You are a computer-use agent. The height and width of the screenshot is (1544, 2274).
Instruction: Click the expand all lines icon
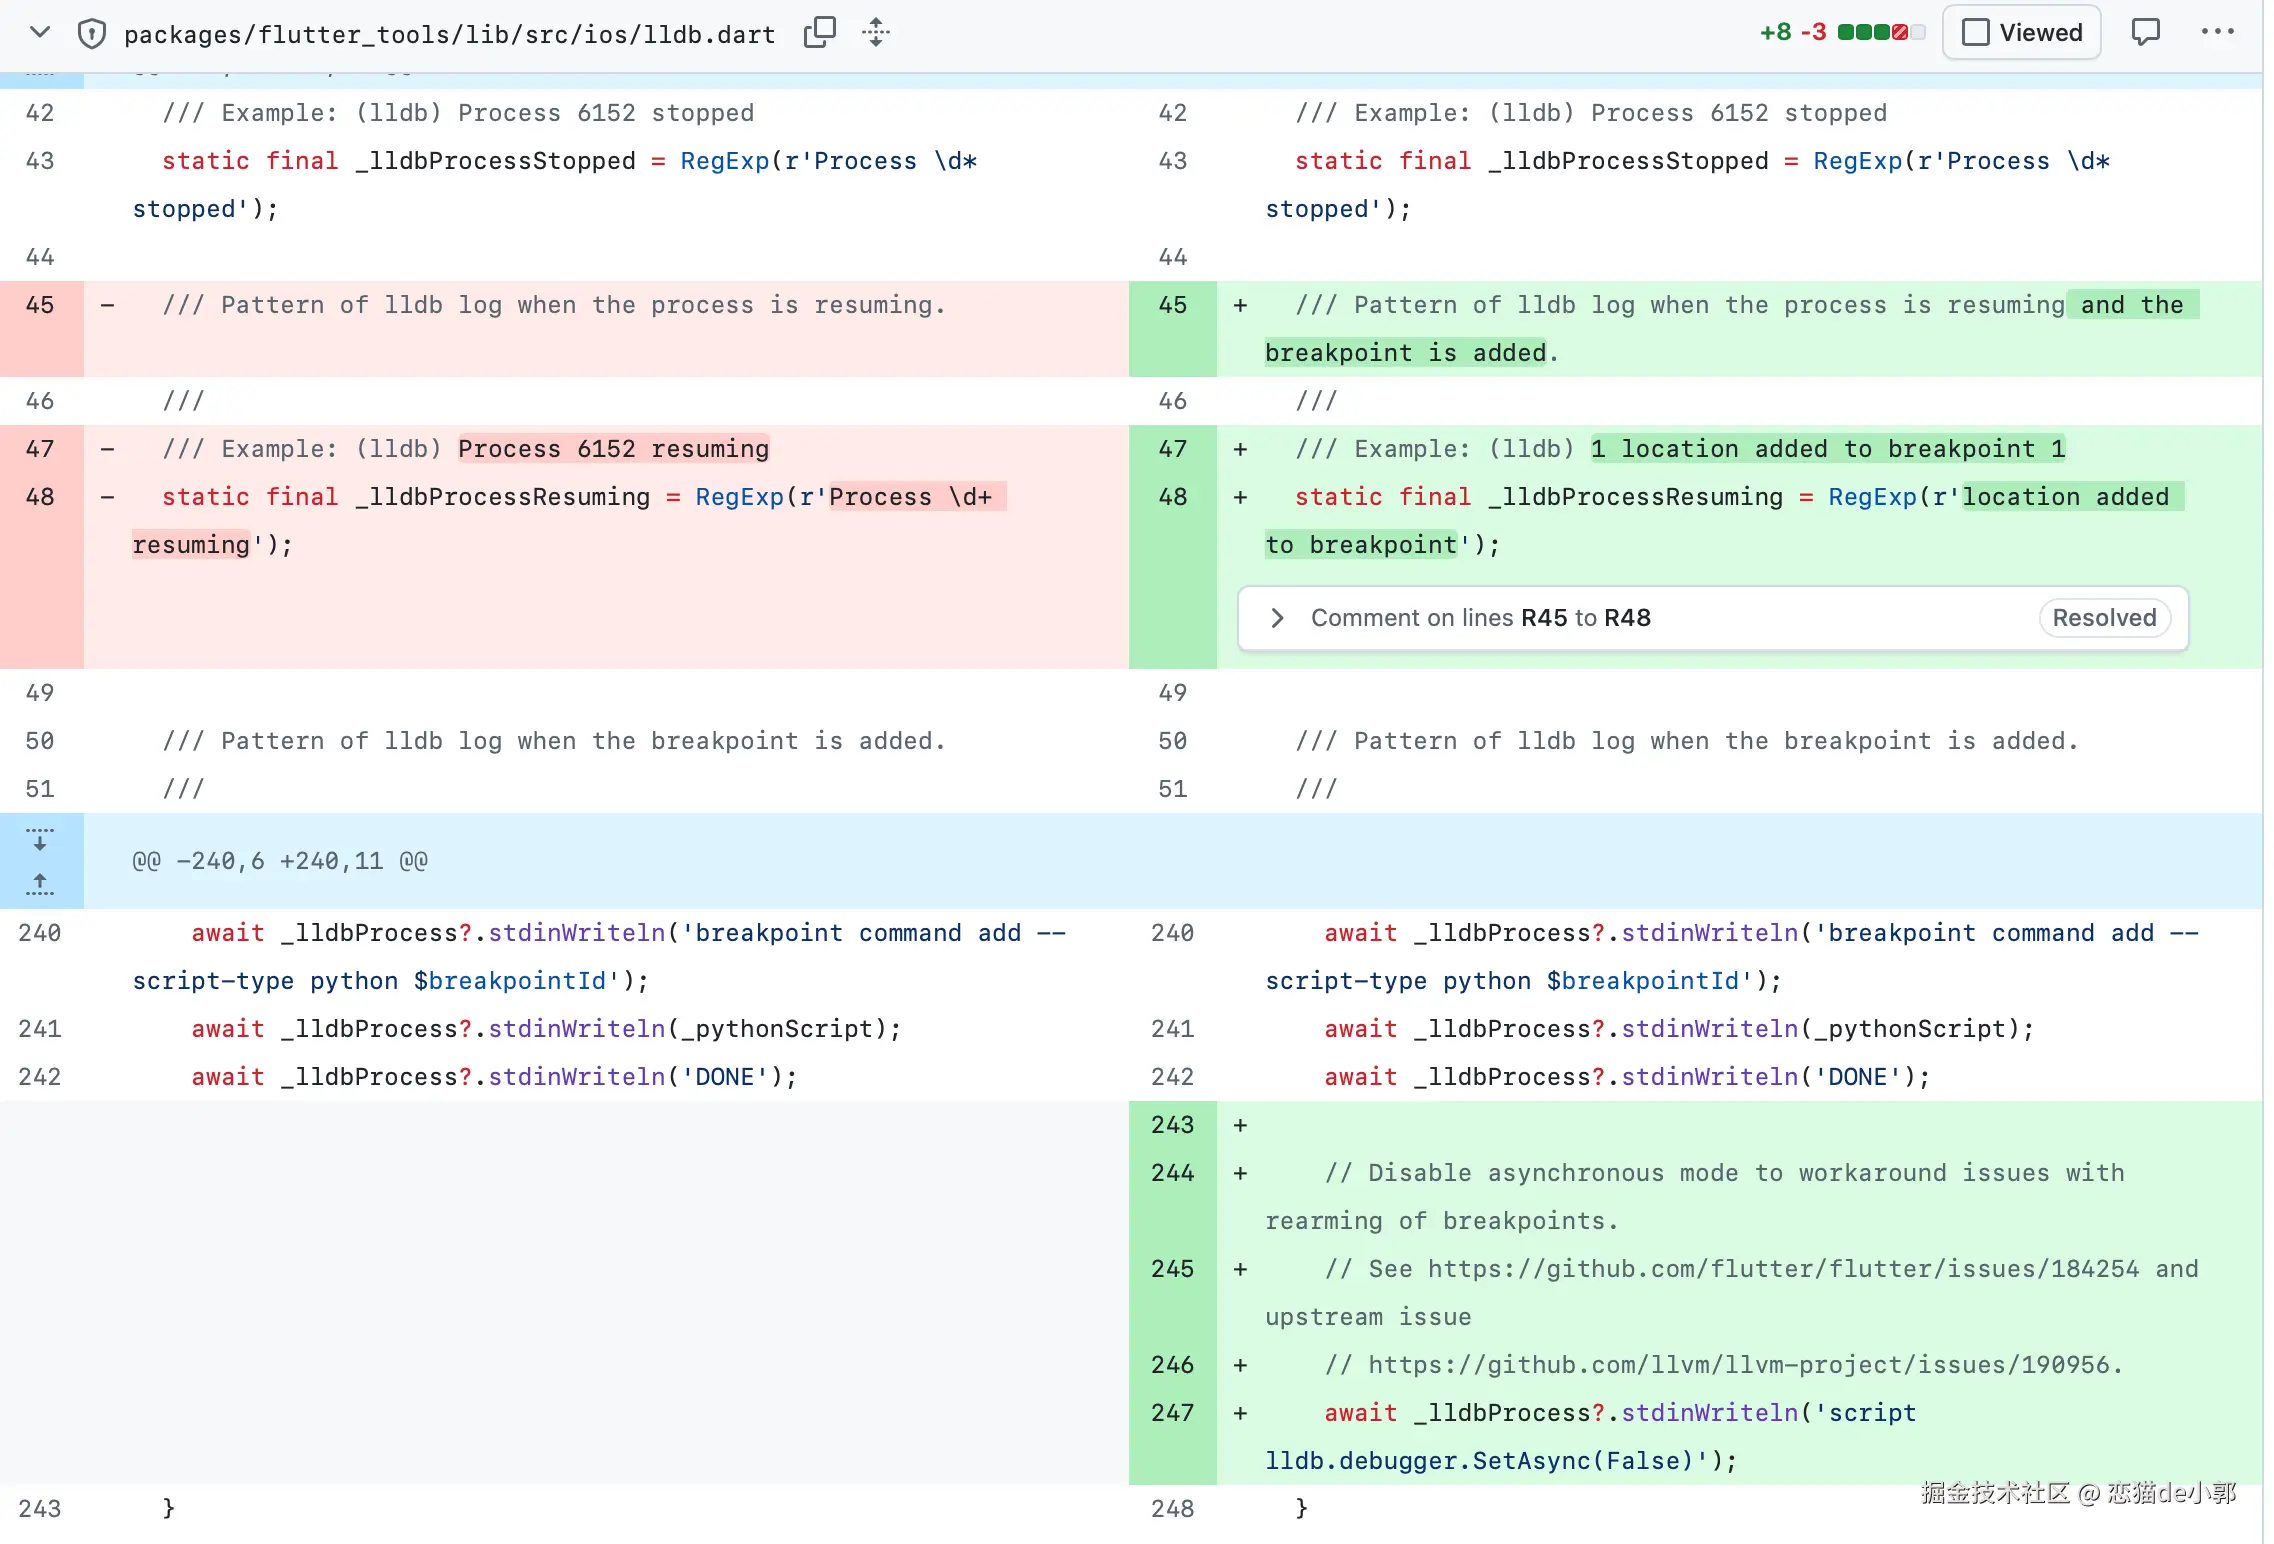coord(875,32)
